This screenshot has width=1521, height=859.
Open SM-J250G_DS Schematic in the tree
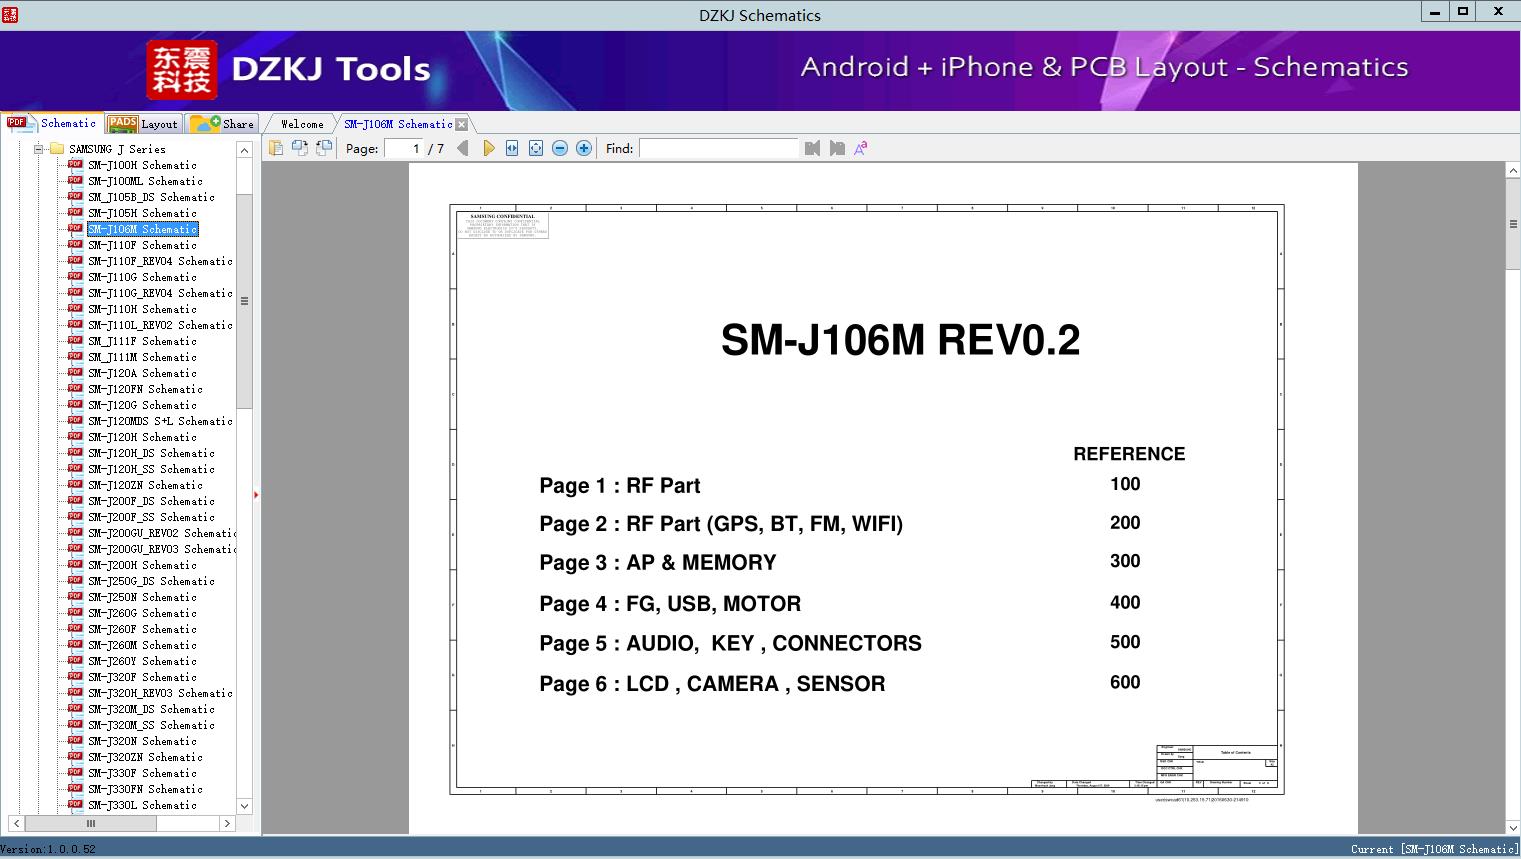(x=151, y=581)
